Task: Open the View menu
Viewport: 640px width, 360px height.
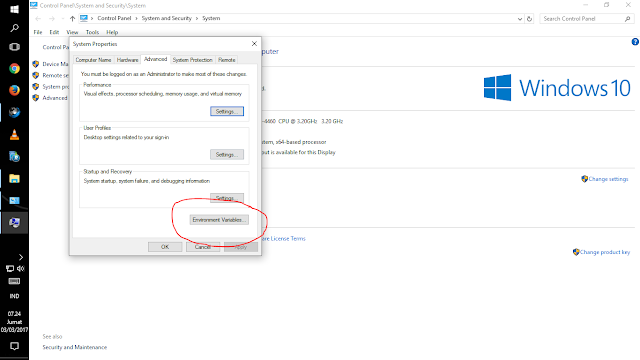Action: click(72, 32)
